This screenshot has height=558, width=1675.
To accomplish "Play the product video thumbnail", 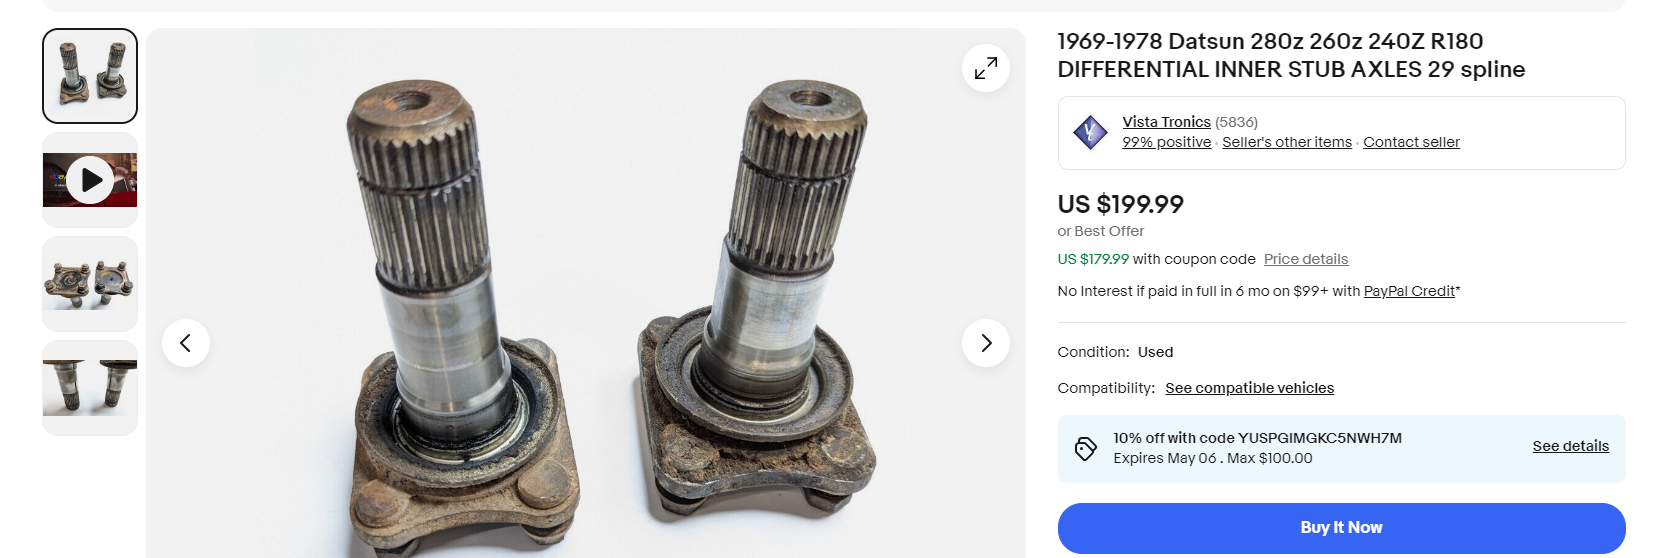I will point(90,180).
